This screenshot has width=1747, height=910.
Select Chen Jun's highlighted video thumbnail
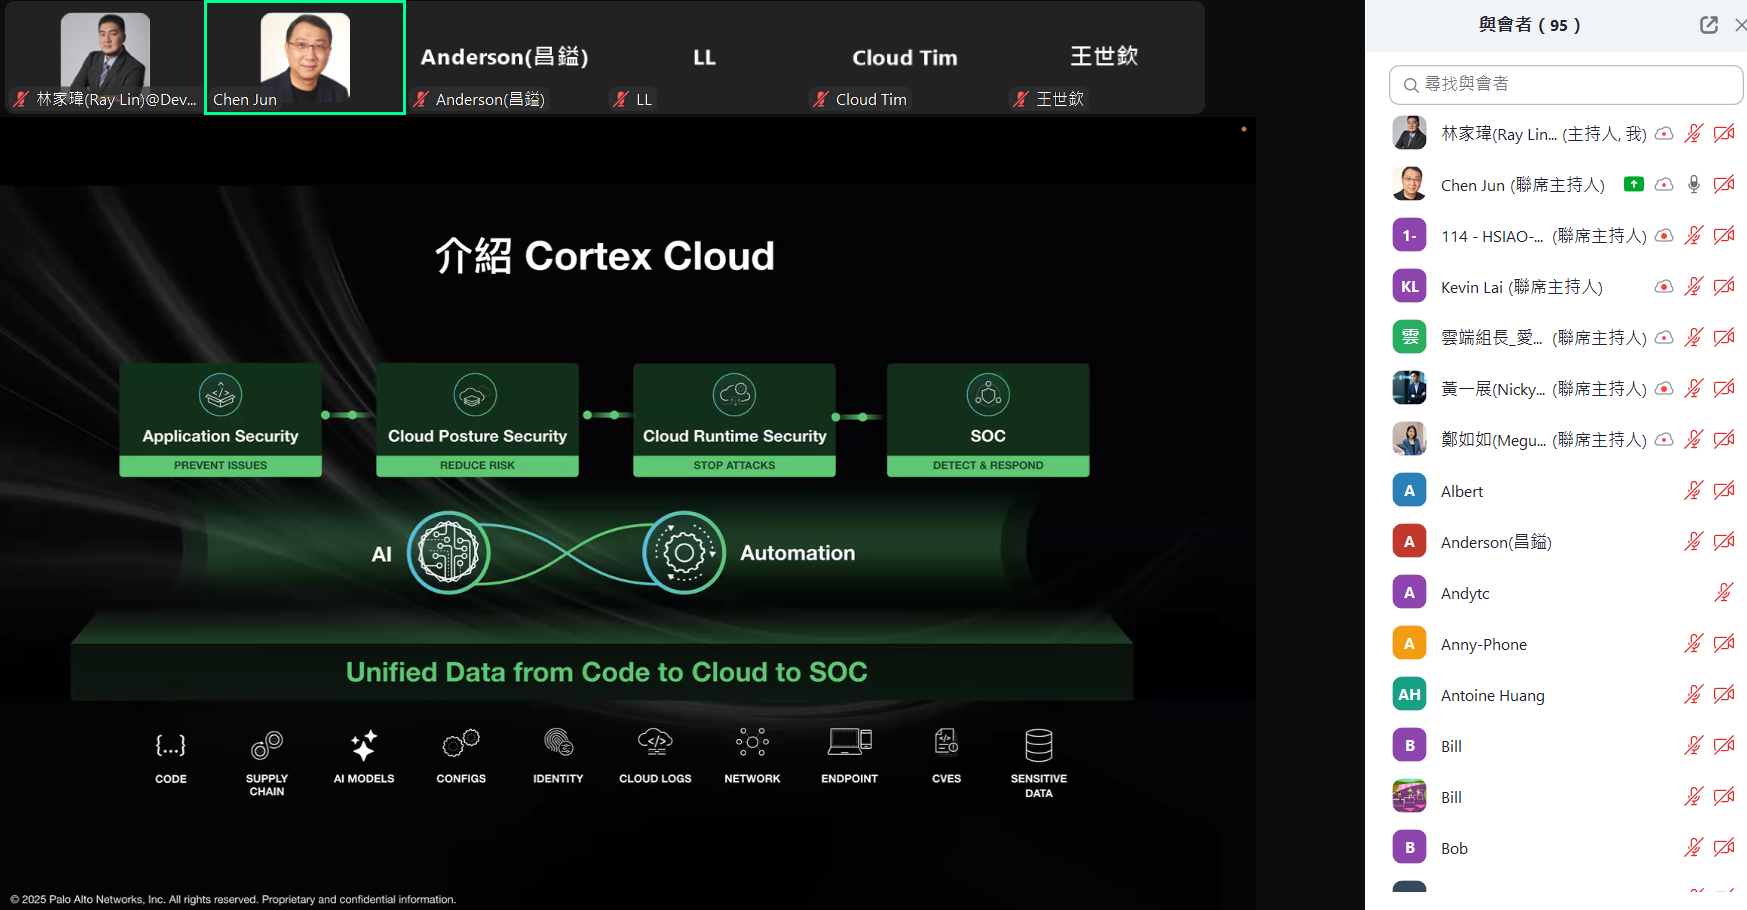pyautogui.click(x=305, y=58)
